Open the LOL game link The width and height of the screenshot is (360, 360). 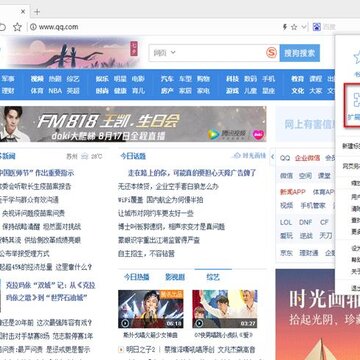pyautogui.click(x=286, y=222)
